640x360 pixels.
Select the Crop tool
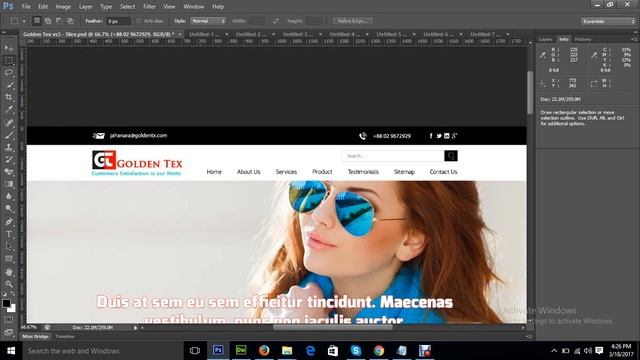(x=9, y=97)
